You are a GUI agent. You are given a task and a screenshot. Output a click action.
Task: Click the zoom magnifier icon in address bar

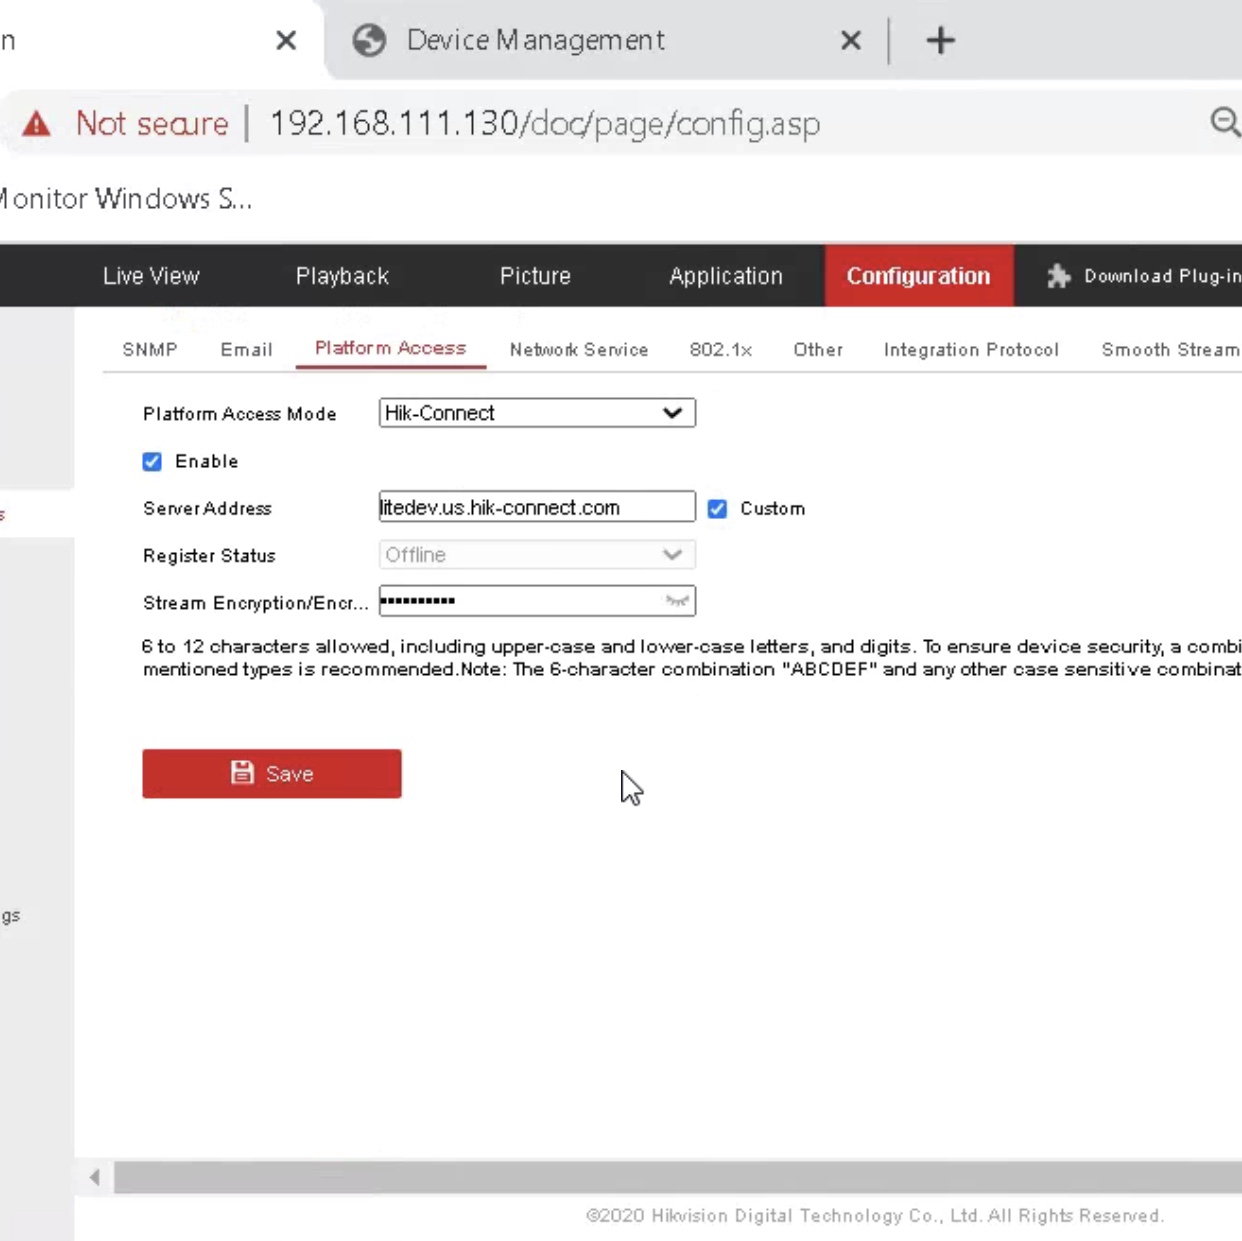point(1224,122)
